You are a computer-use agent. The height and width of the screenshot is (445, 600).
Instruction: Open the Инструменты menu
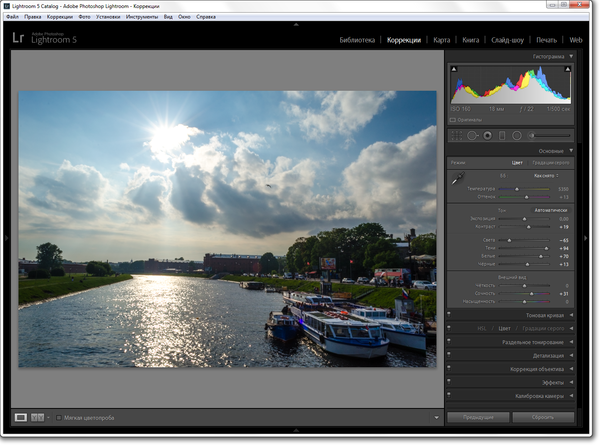click(142, 17)
